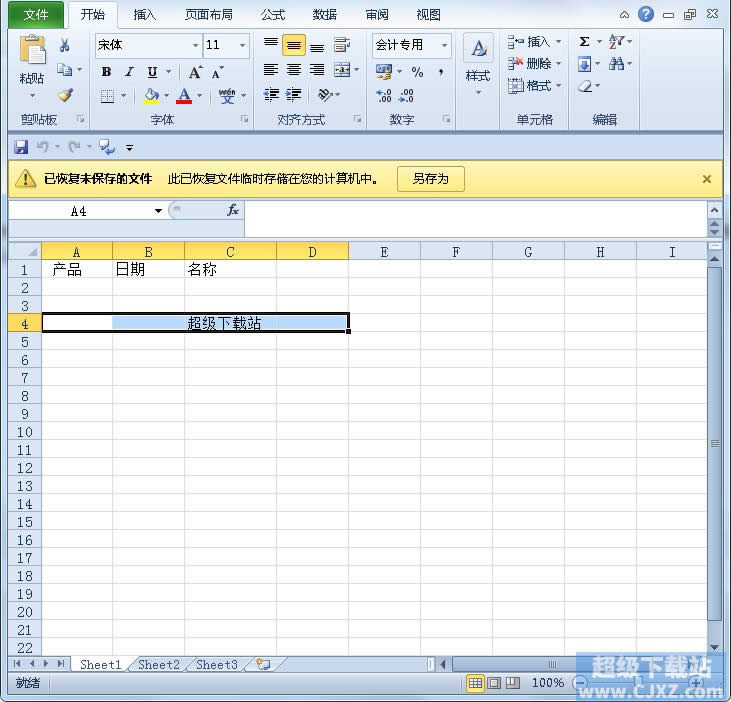Click the Paste clipboard icon
The width and height of the screenshot is (731, 702).
click(x=32, y=49)
